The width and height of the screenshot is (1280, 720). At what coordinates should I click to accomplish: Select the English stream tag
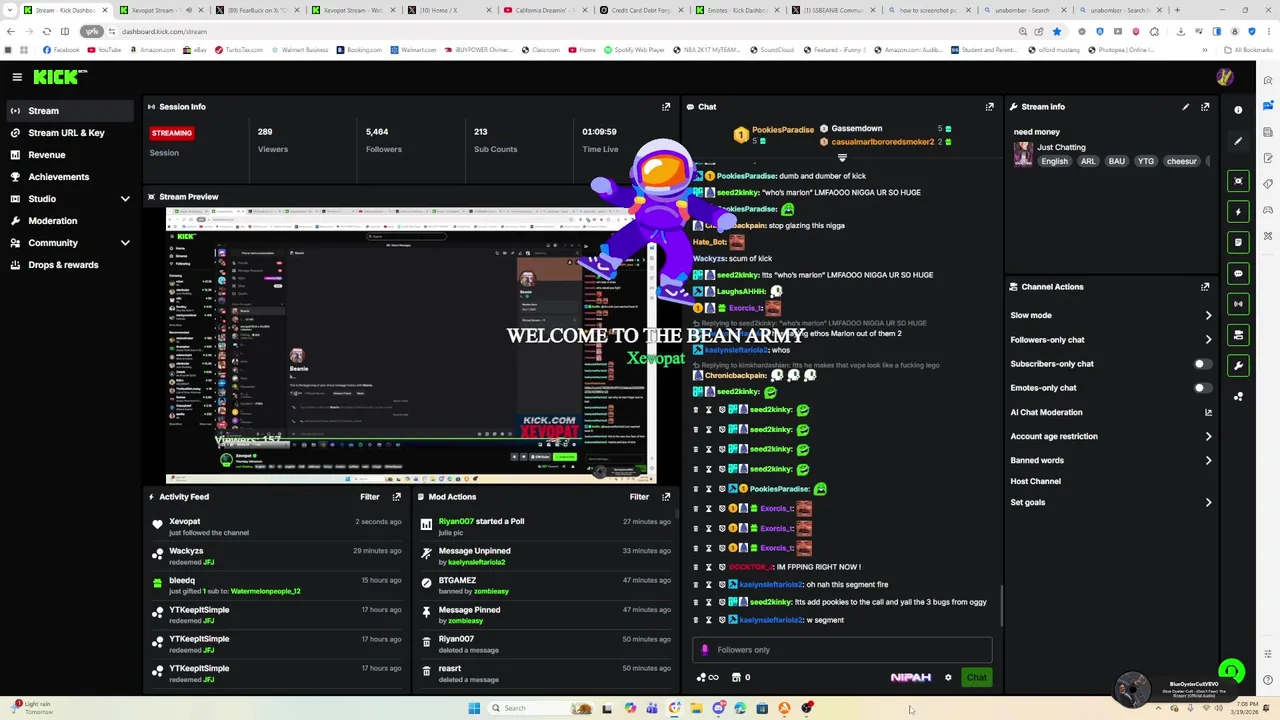click(x=1054, y=161)
